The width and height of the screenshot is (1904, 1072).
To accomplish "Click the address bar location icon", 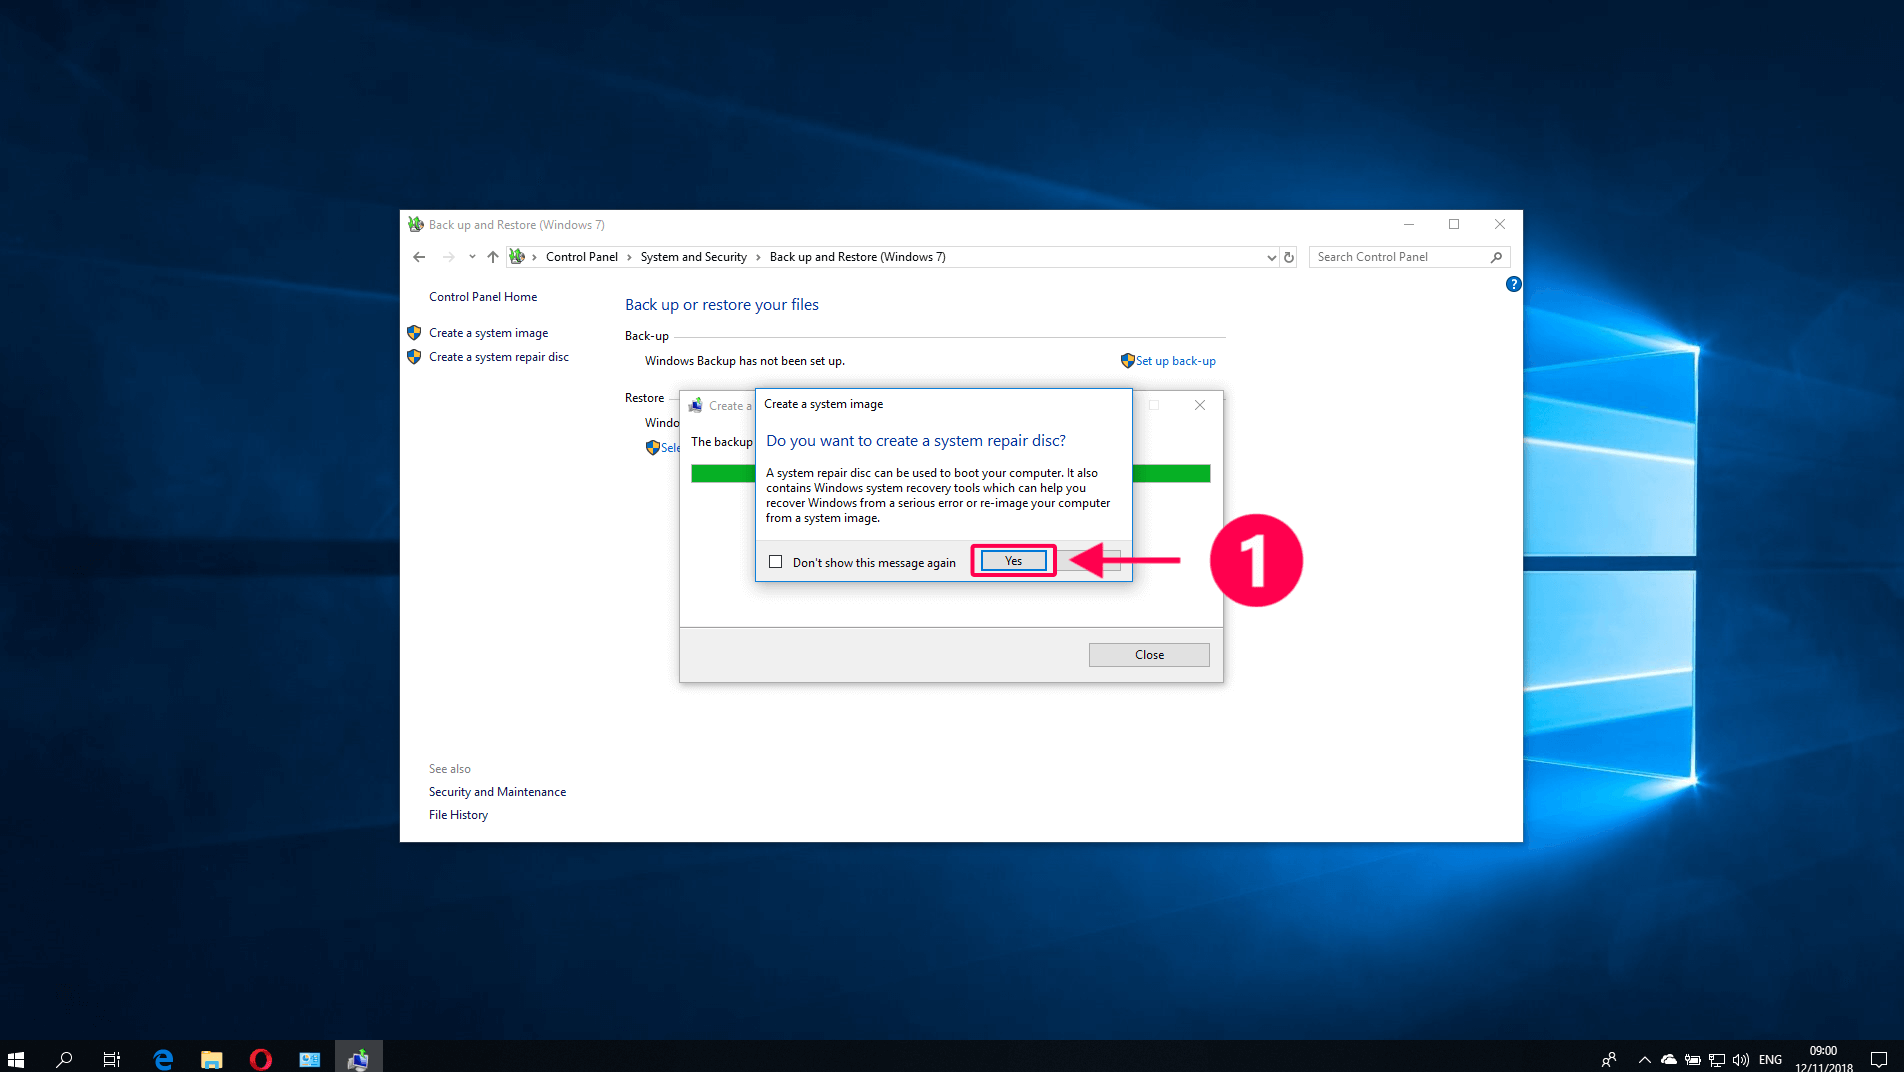I will pyautogui.click(x=517, y=257).
